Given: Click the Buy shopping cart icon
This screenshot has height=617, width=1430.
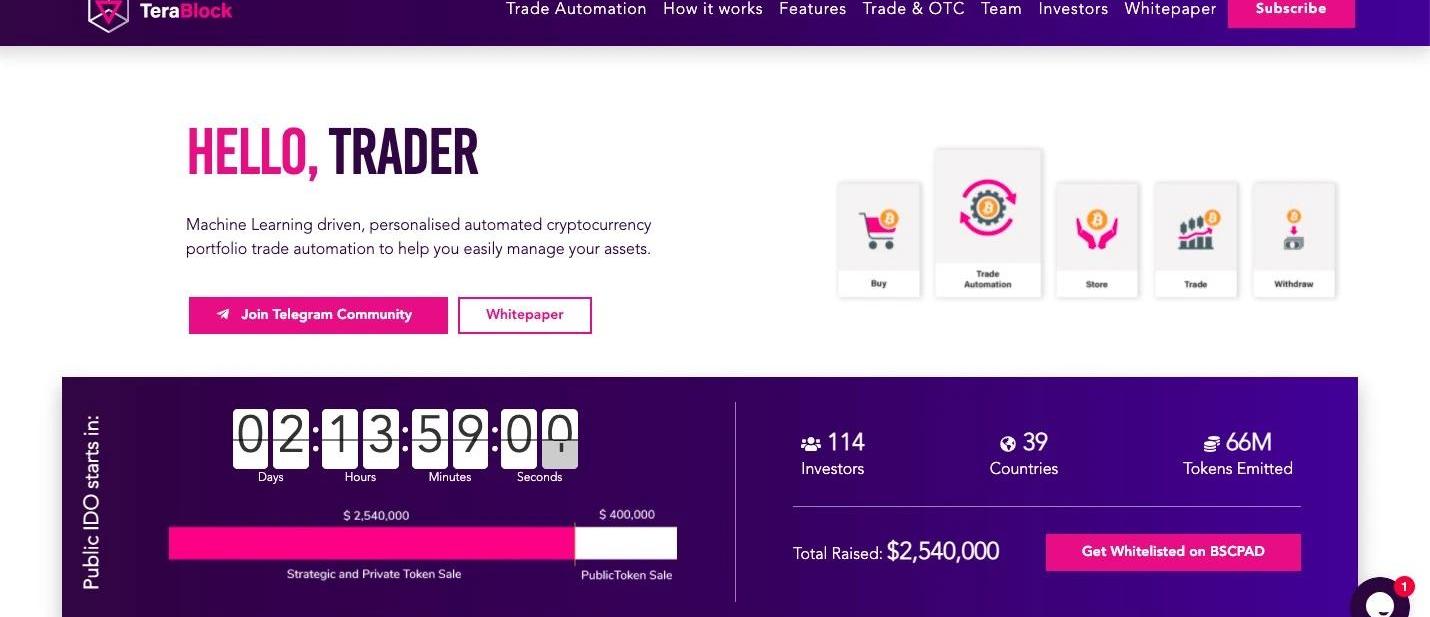Looking at the screenshot, I should point(878,229).
